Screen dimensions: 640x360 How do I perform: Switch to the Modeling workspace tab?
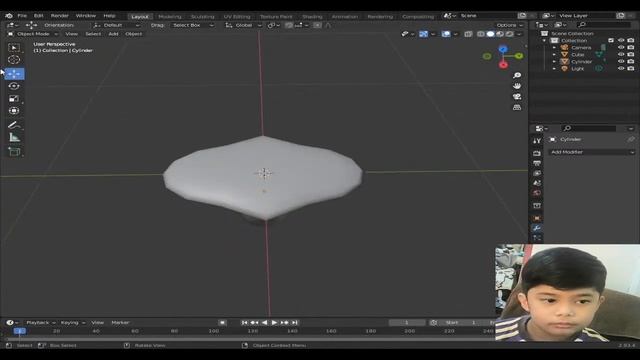(170, 17)
